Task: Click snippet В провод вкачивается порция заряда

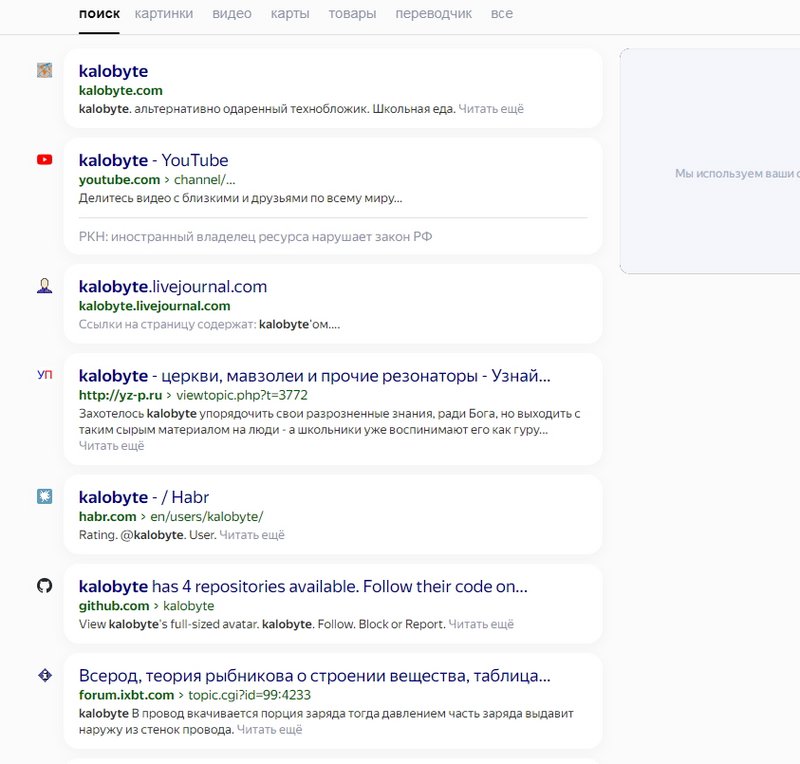Action: click(327, 721)
